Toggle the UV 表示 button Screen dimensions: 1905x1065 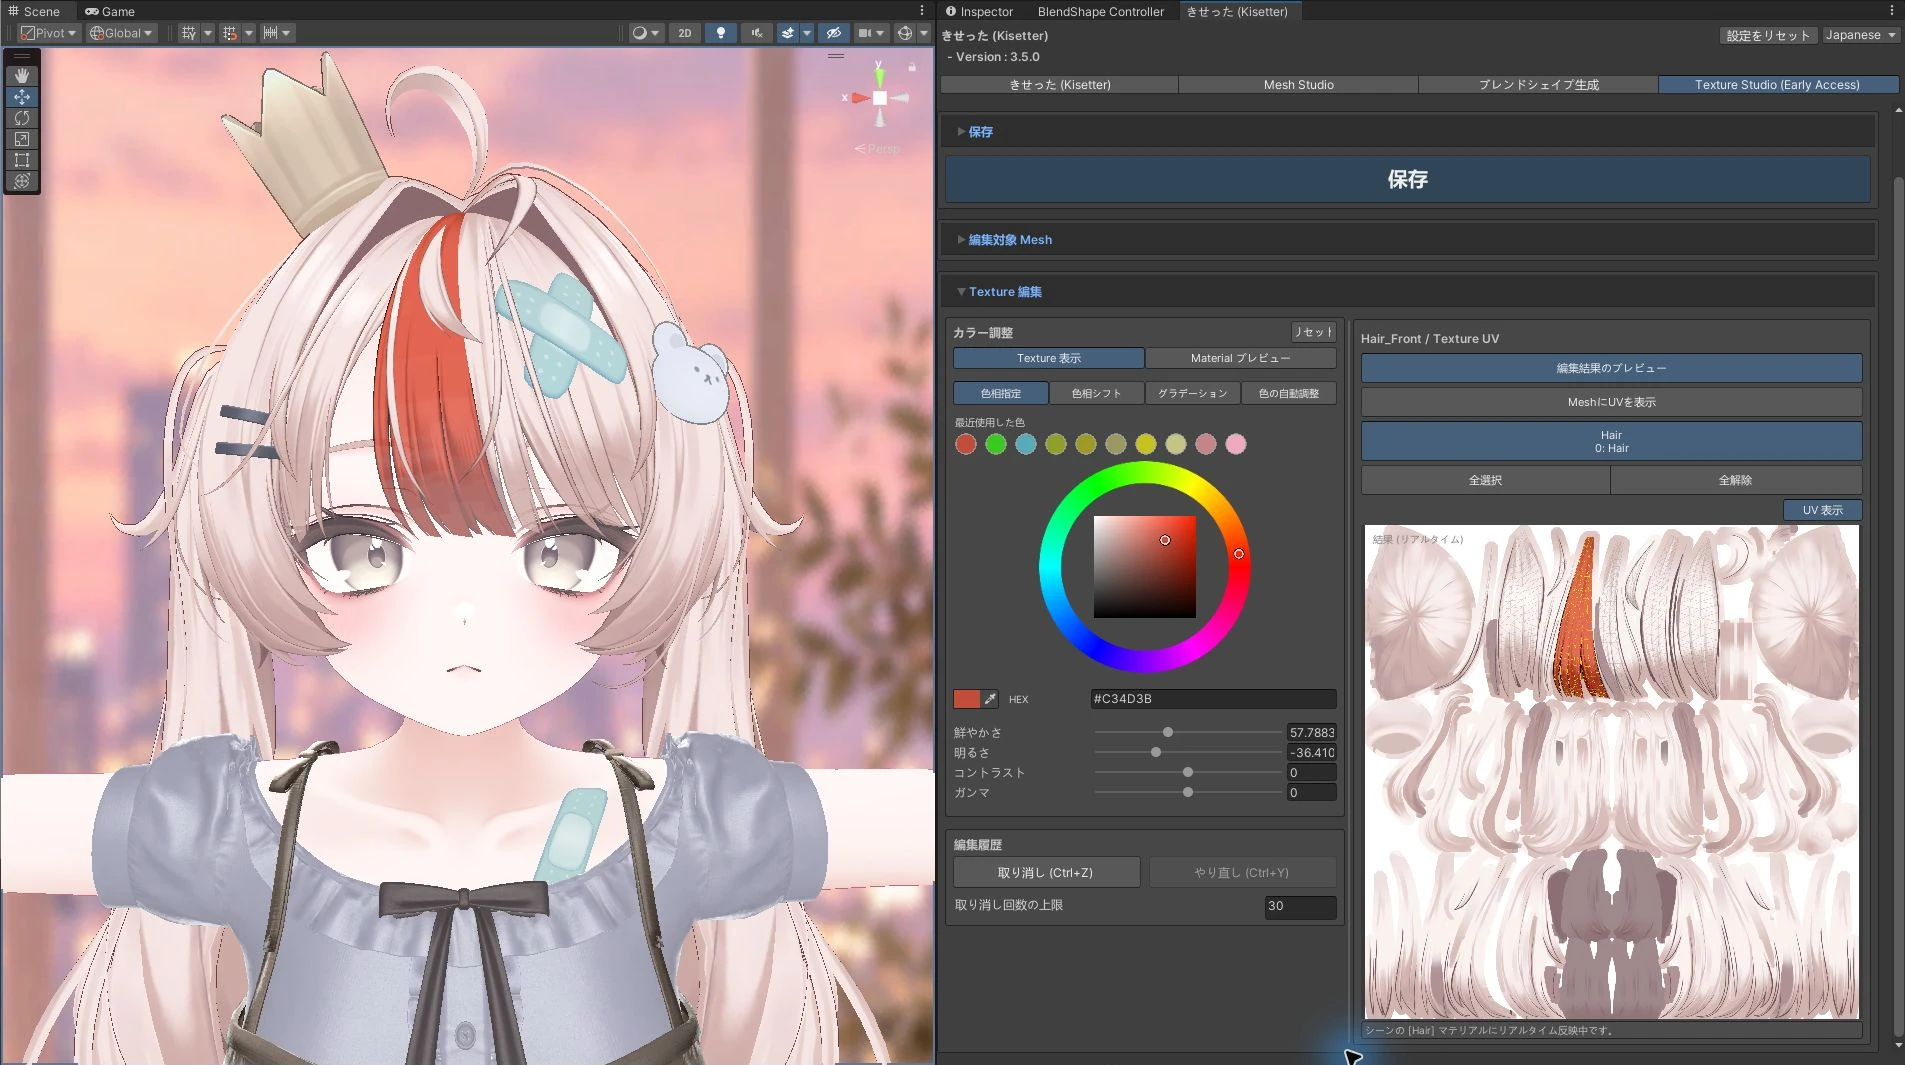pos(1822,510)
